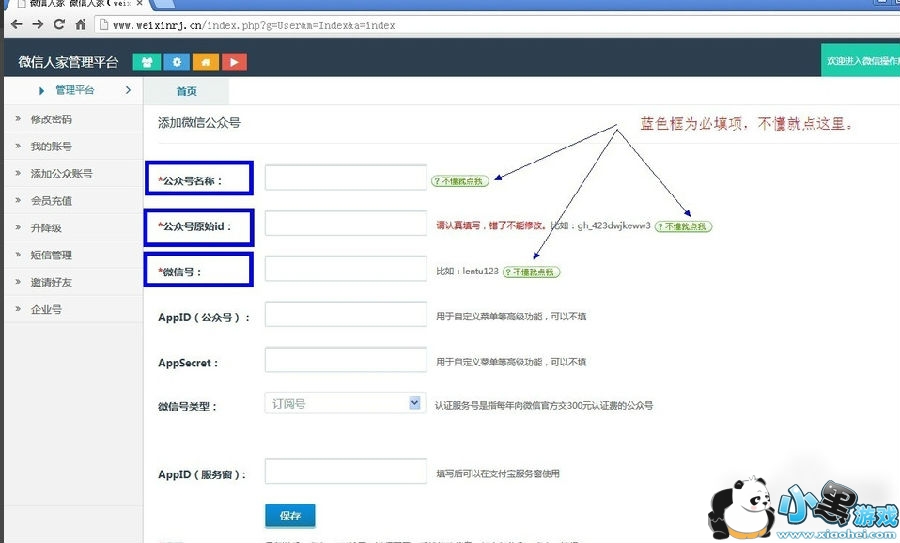Image resolution: width=900 pixels, height=543 pixels.
Task: Close the 微信人家 browser tab
Action: pos(139,3)
